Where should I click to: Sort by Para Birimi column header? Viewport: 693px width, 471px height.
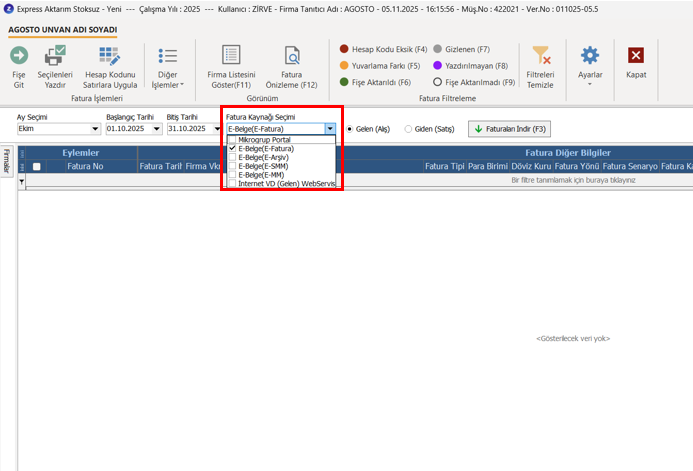(x=488, y=167)
